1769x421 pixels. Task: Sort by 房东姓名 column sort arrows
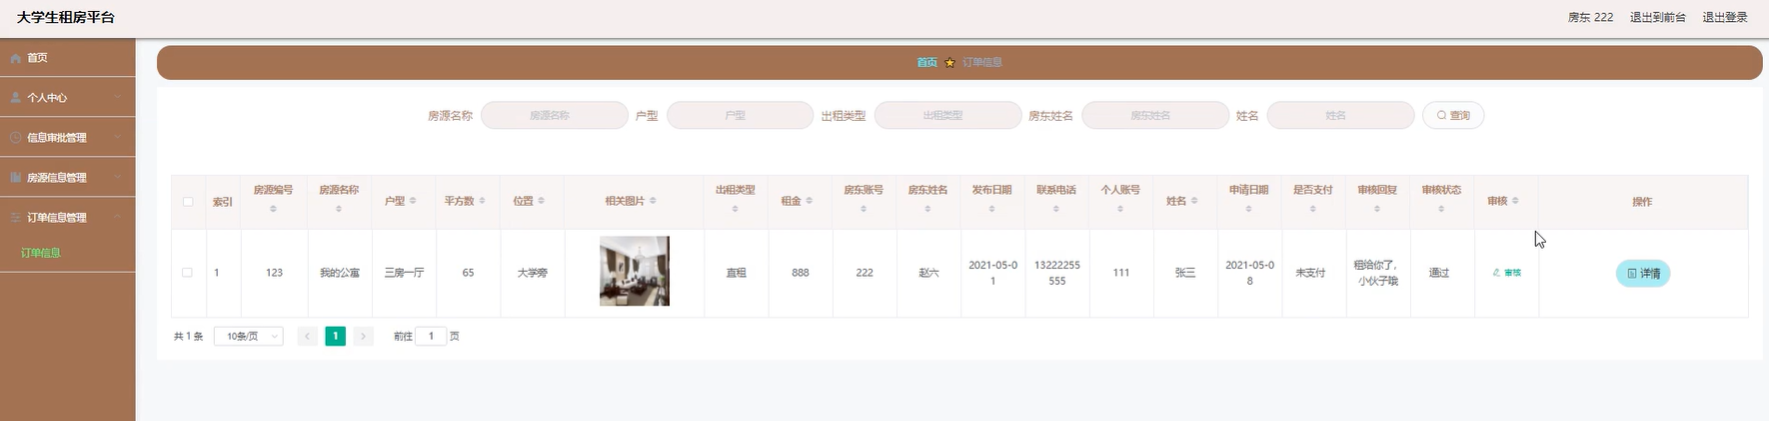[x=928, y=209]
